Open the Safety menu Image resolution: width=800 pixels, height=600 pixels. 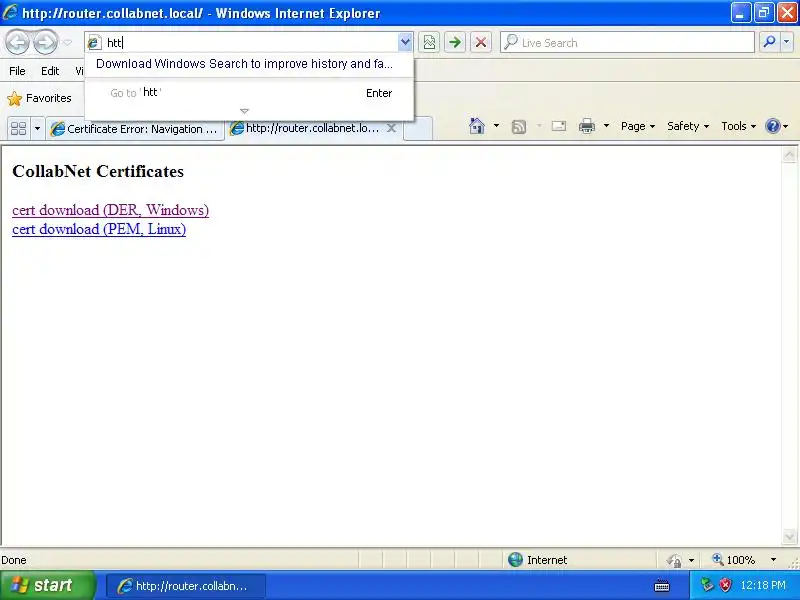(688, 127)
